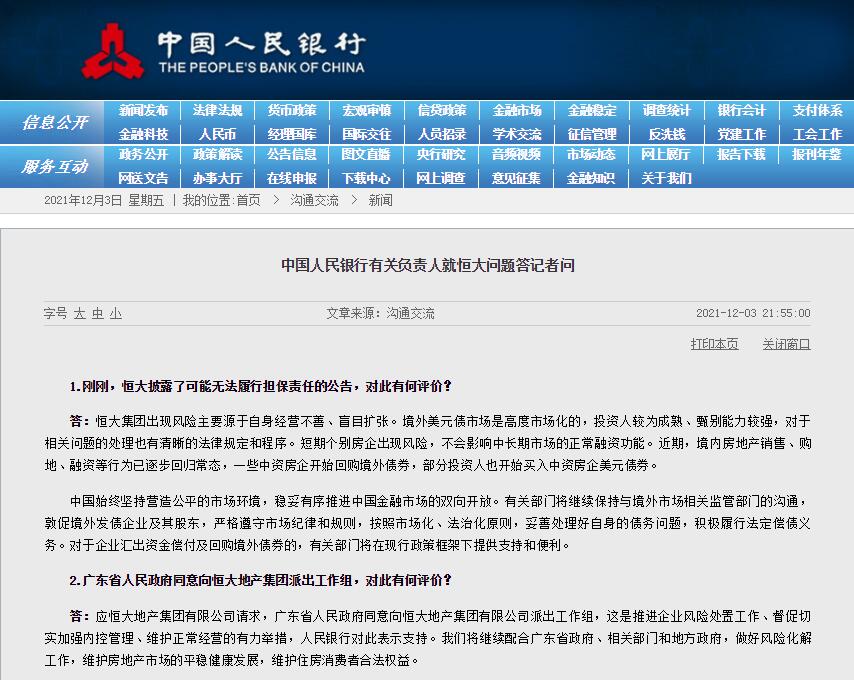854x680 pixels.
Task: Click the 打印本页 link
Action: tap(715, 344)
